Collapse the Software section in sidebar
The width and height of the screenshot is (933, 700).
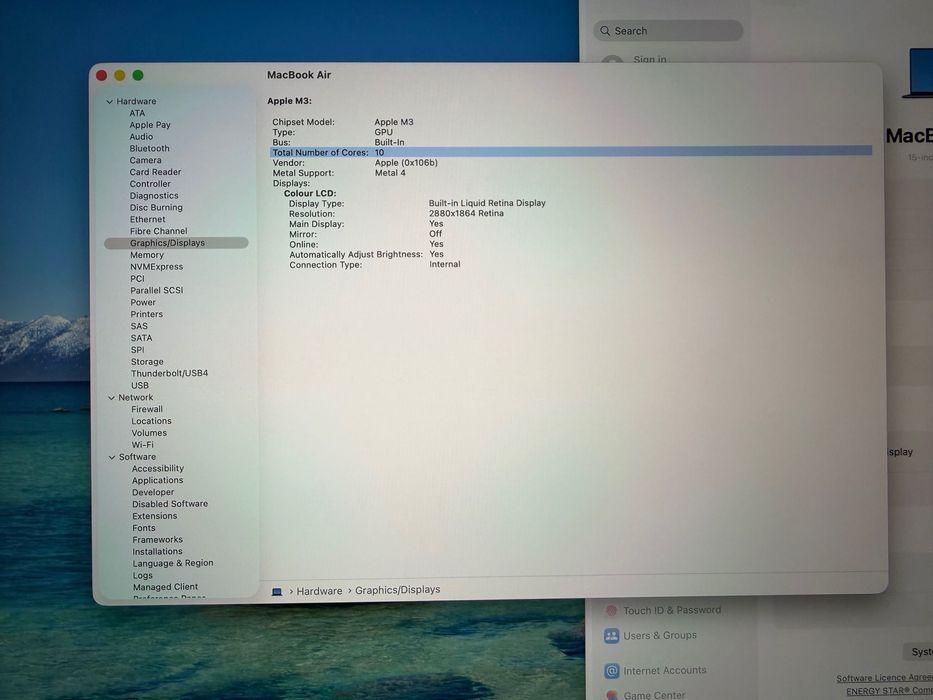click(112, 457)
